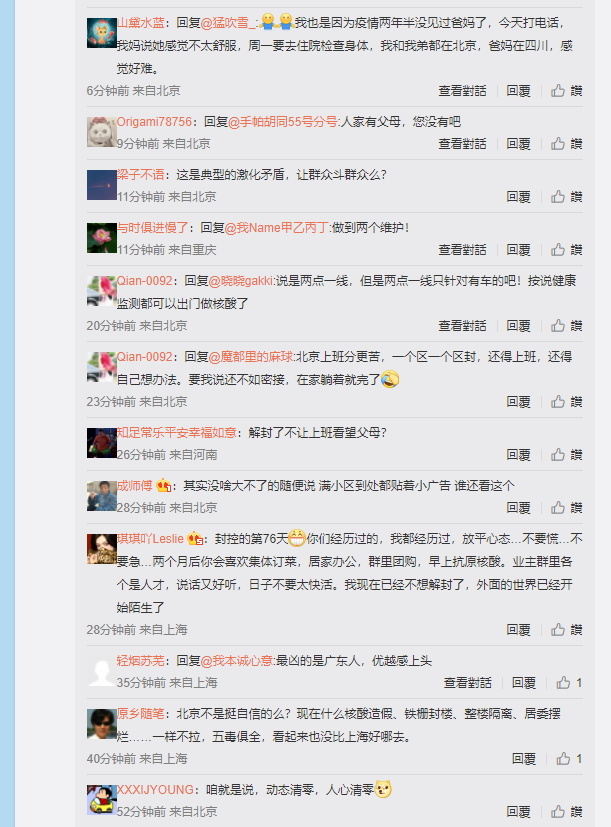This screenshot has height=827, width=611.
Task: Open Origami78756's profile avatar
Action: pos(101,132)
